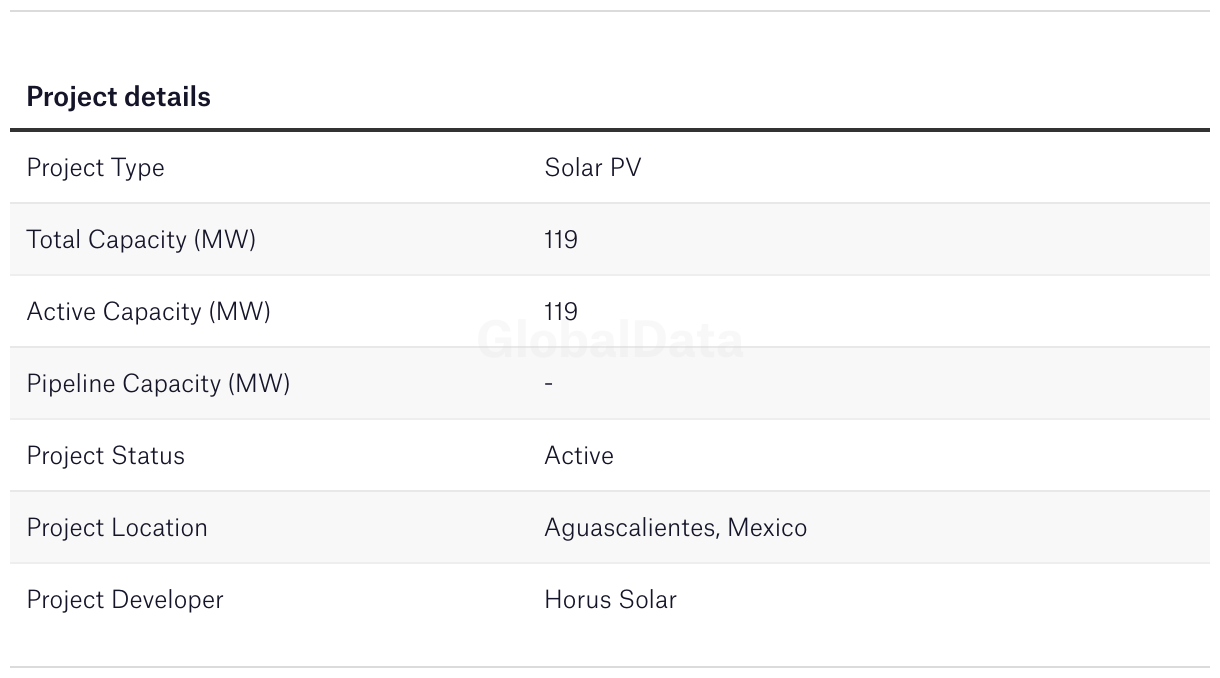Click the Aguascalientes, Mexico location text

[676, 528]
